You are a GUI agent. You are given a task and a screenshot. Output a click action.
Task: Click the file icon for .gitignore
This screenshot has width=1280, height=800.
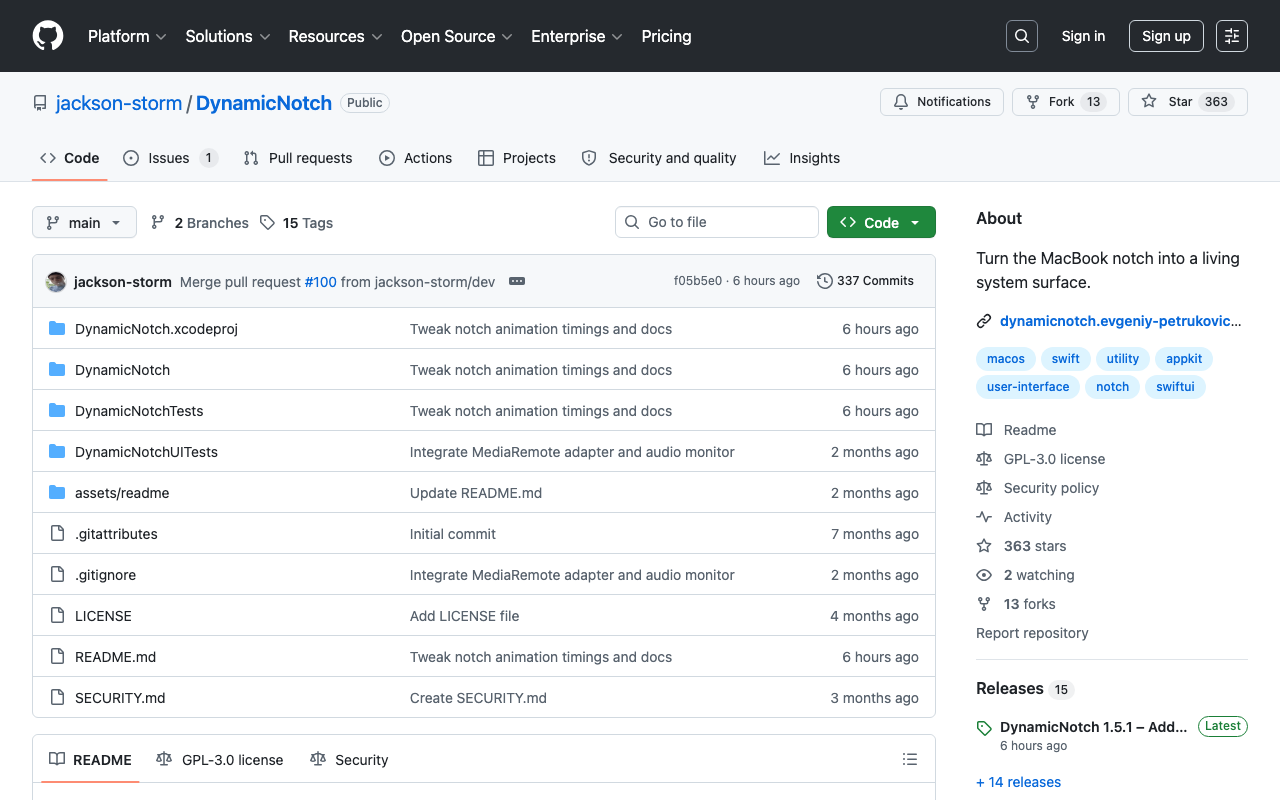coord(57,575)
